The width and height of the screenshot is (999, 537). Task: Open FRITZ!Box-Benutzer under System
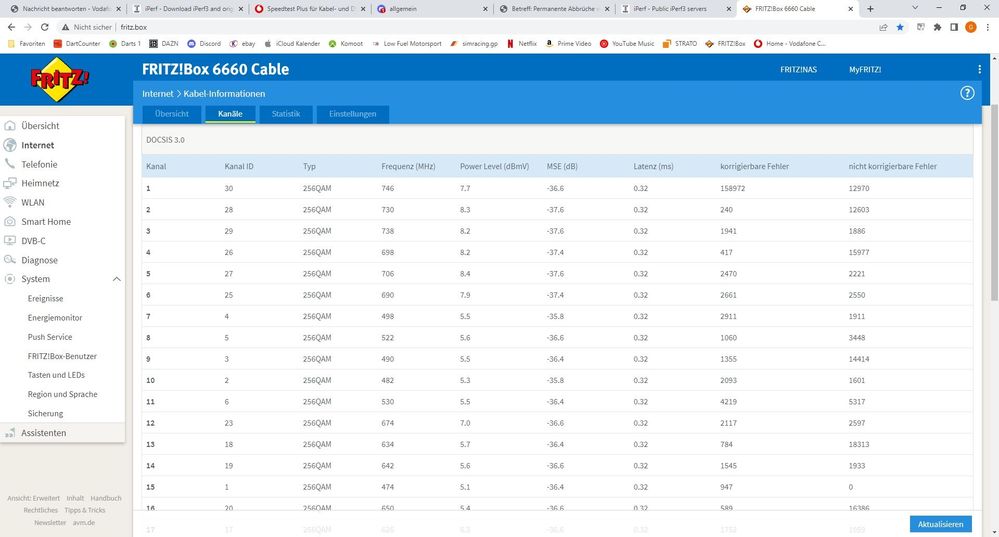tap(62, 356)
